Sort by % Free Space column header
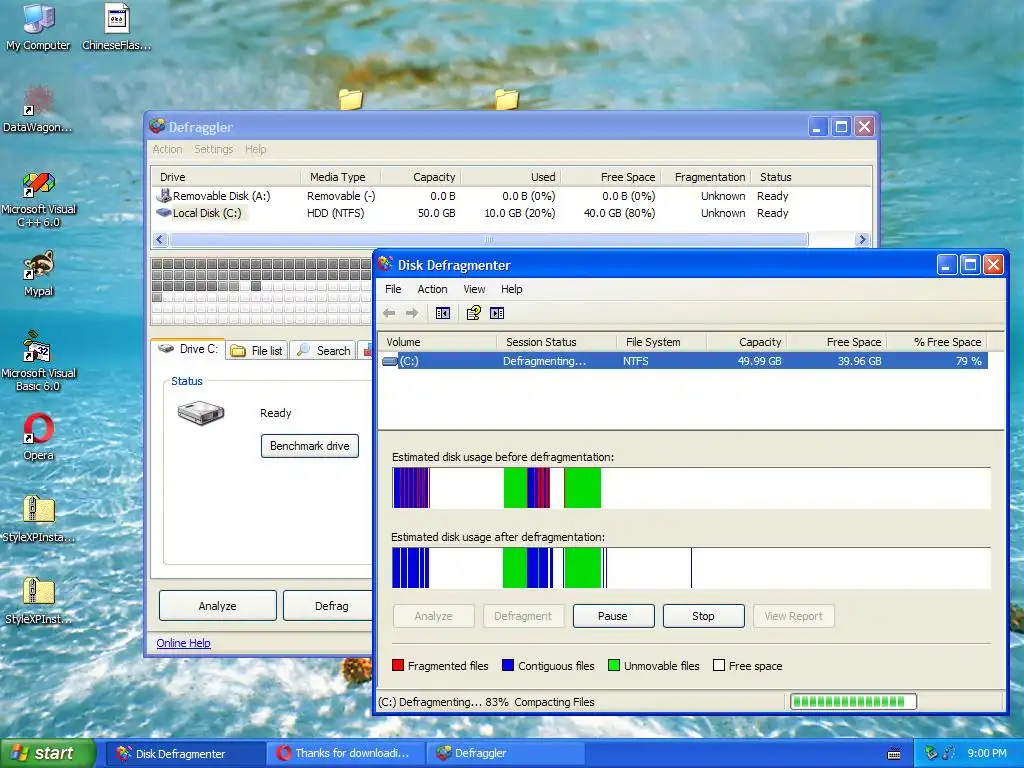The width and height of the screenshot is (1024, 768). pos(936,342)
